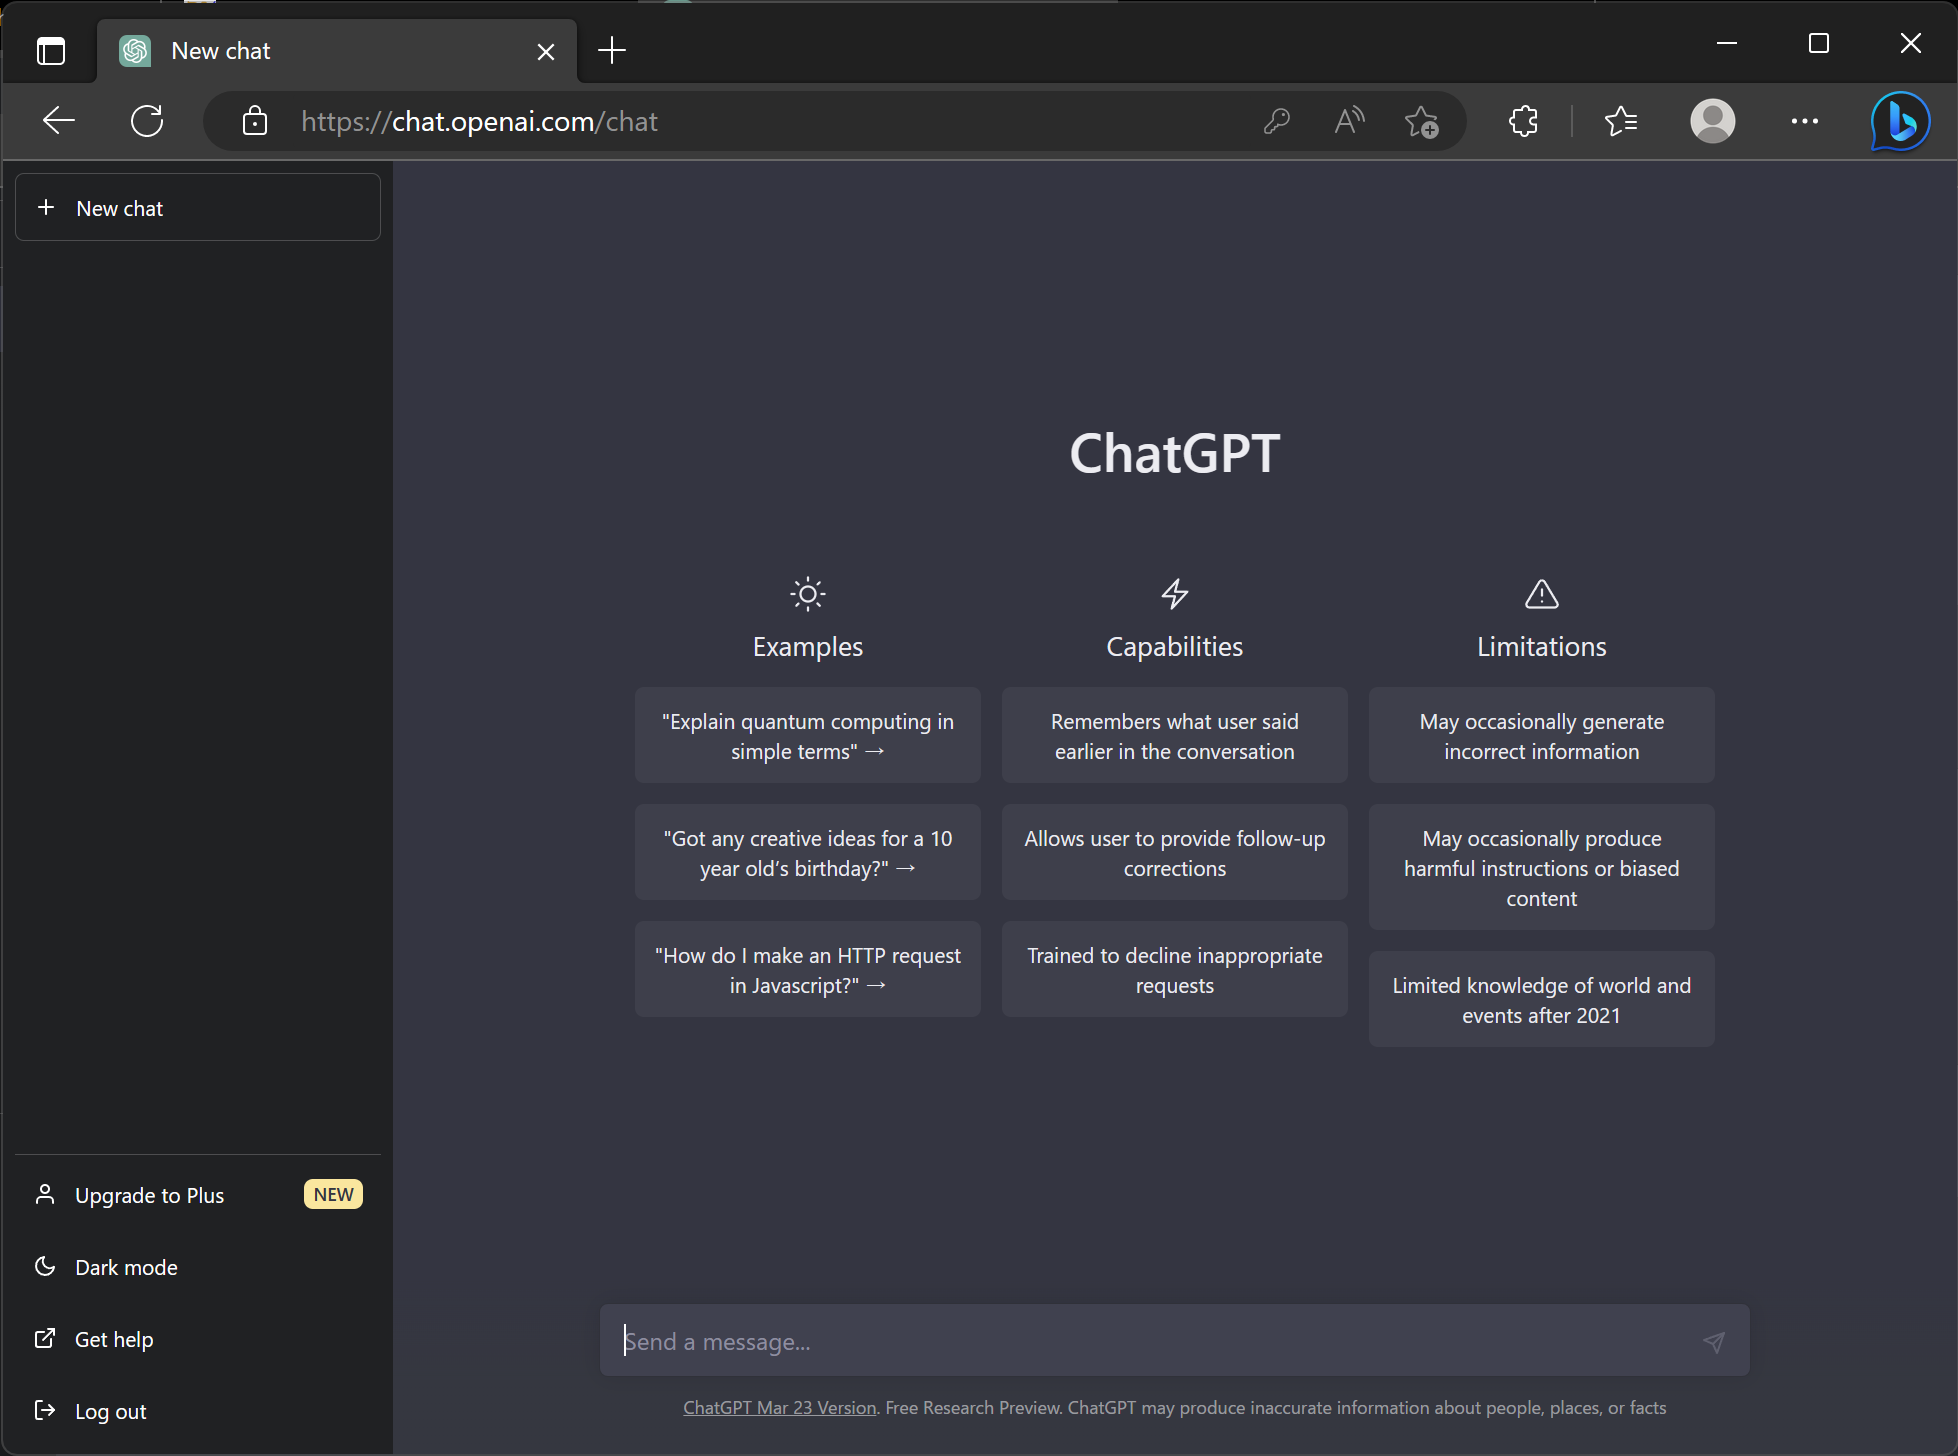Click the Examples sun icon
Screen dimensions: 1958x1456
[808, 594]
